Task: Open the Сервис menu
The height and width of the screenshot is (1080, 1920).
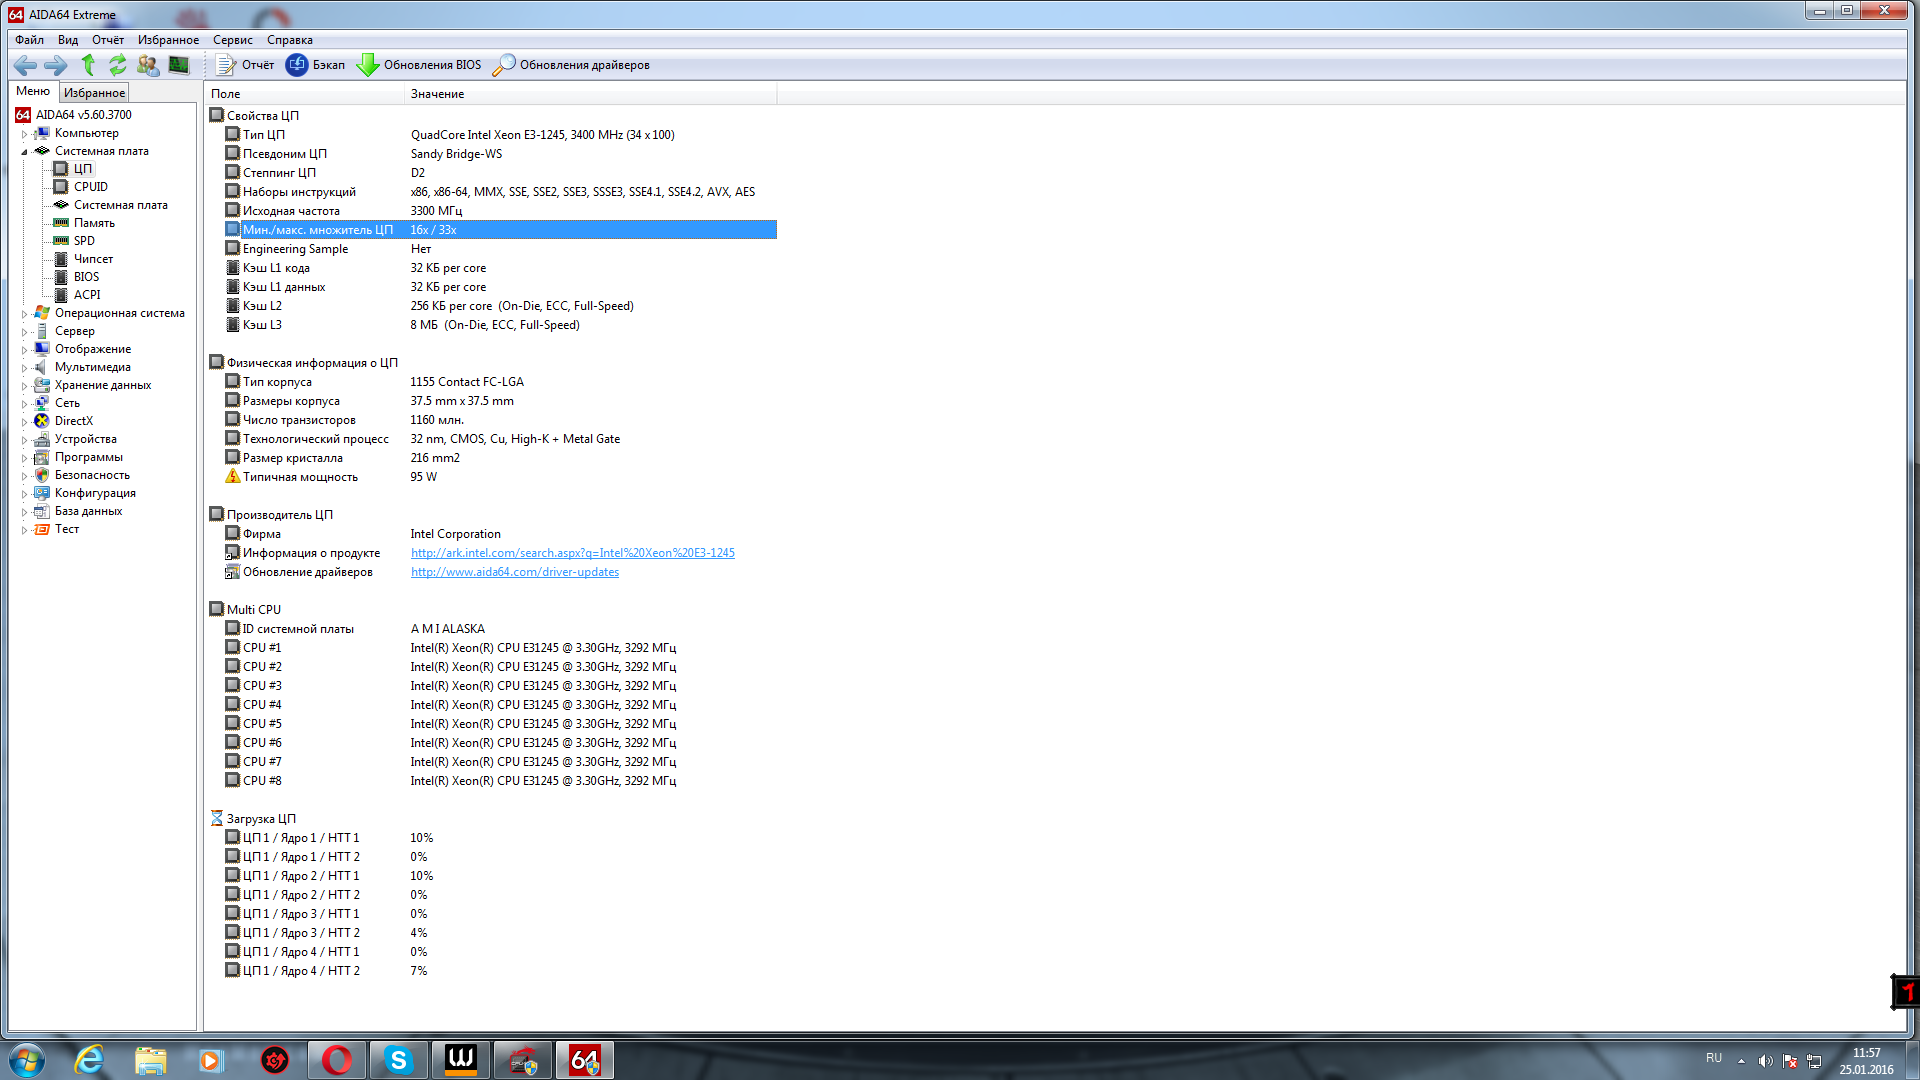Action: click(x=232, y=40)
